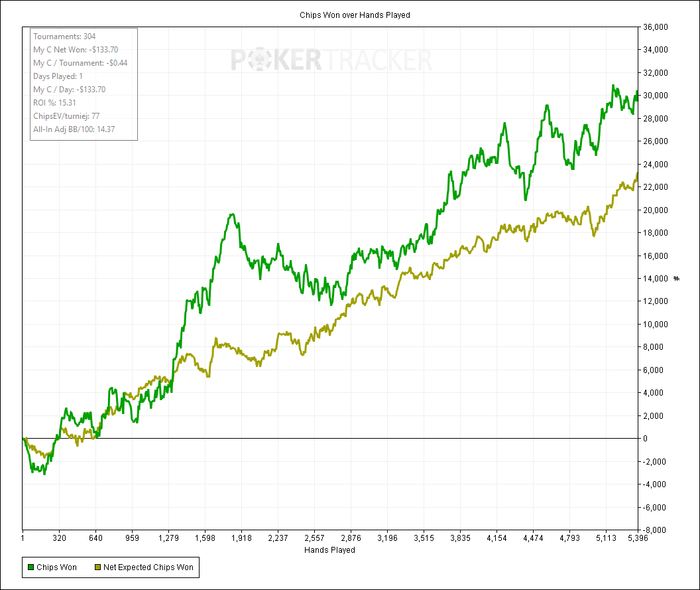Click the My C Net Won: -$133.70 line

point(75,50)
